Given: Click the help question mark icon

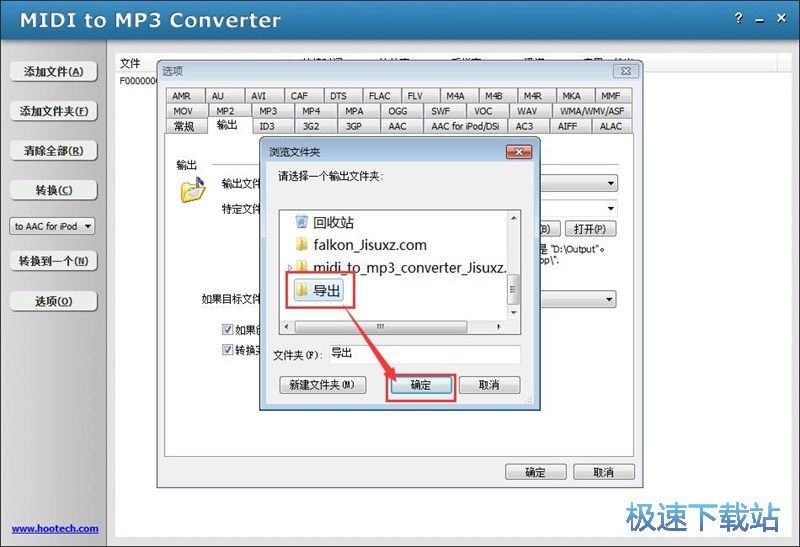Looking at the screenshot, I should (x=738, y=19).
